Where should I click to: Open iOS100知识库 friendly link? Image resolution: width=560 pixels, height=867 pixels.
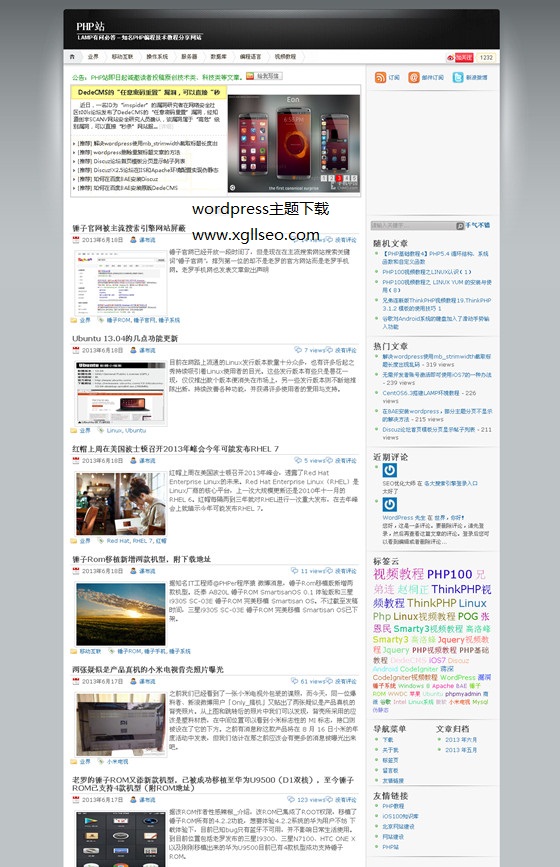tap(400, 816)
